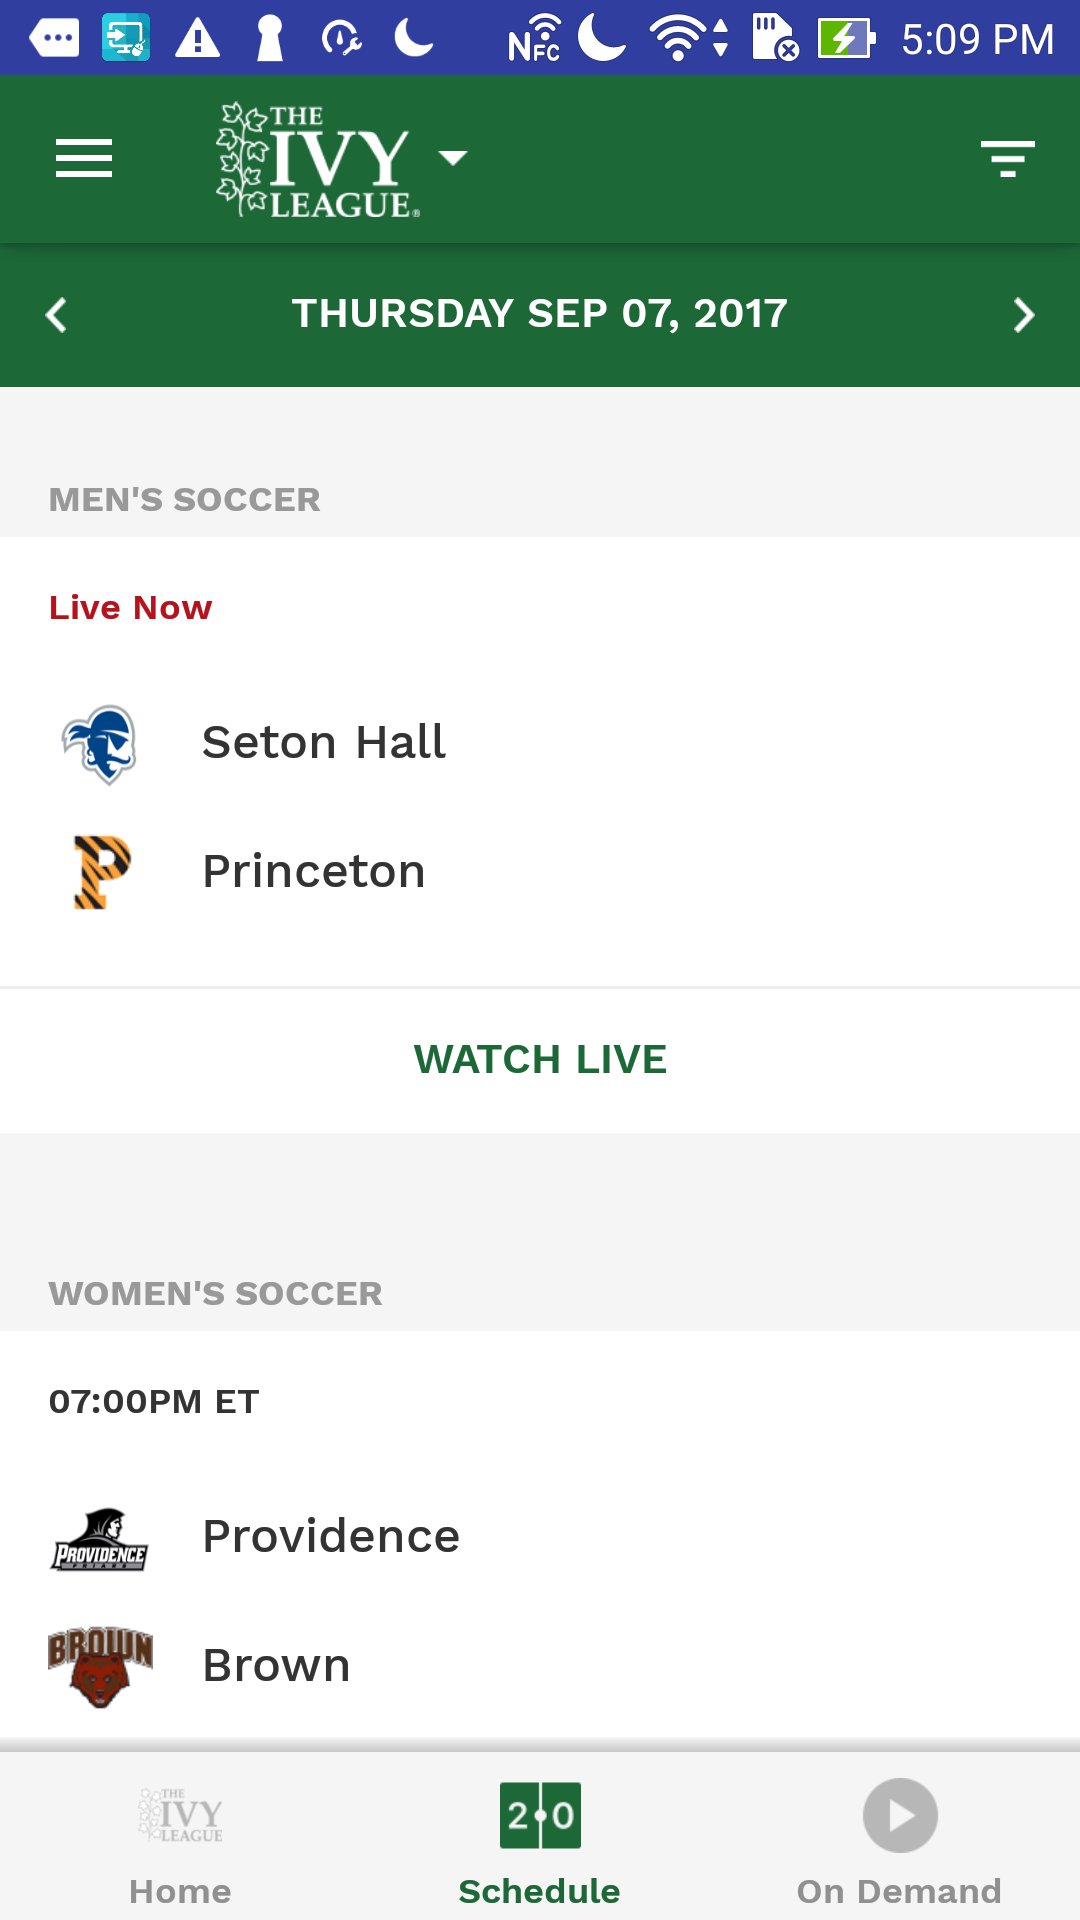Tap the Seton Hall pirate logo
This screenshot has width=1080, height=1920.
pos(100,744)
